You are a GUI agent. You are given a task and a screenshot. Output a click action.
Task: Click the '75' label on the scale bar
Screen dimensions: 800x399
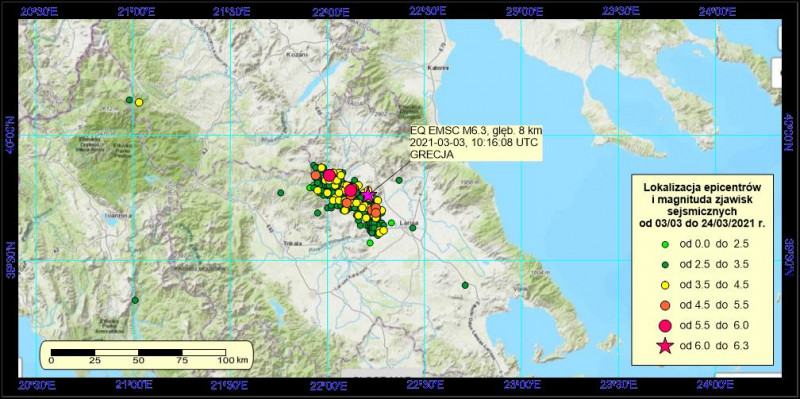[x=182, y=361]
